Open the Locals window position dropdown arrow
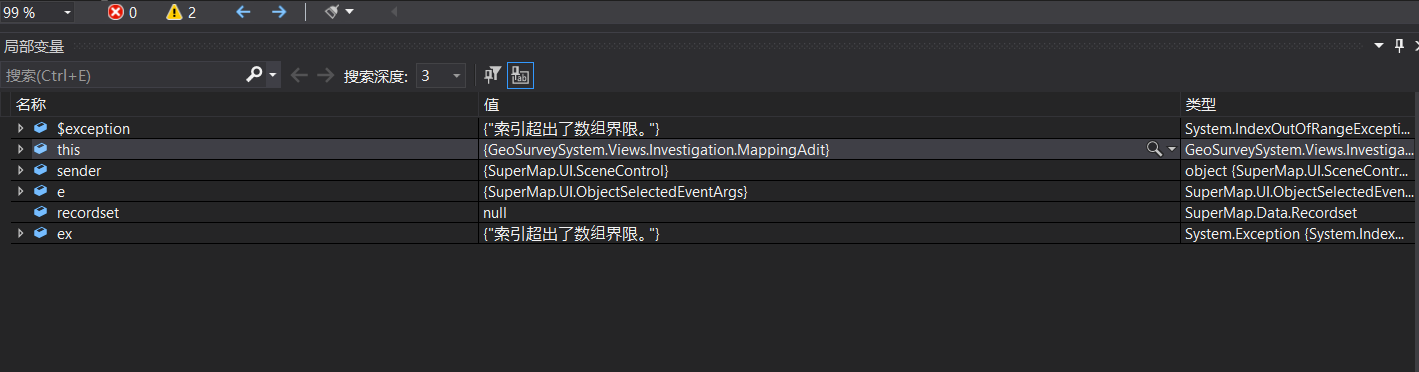Screen dimensions: 1419x372 click(x=1379, y=46)
